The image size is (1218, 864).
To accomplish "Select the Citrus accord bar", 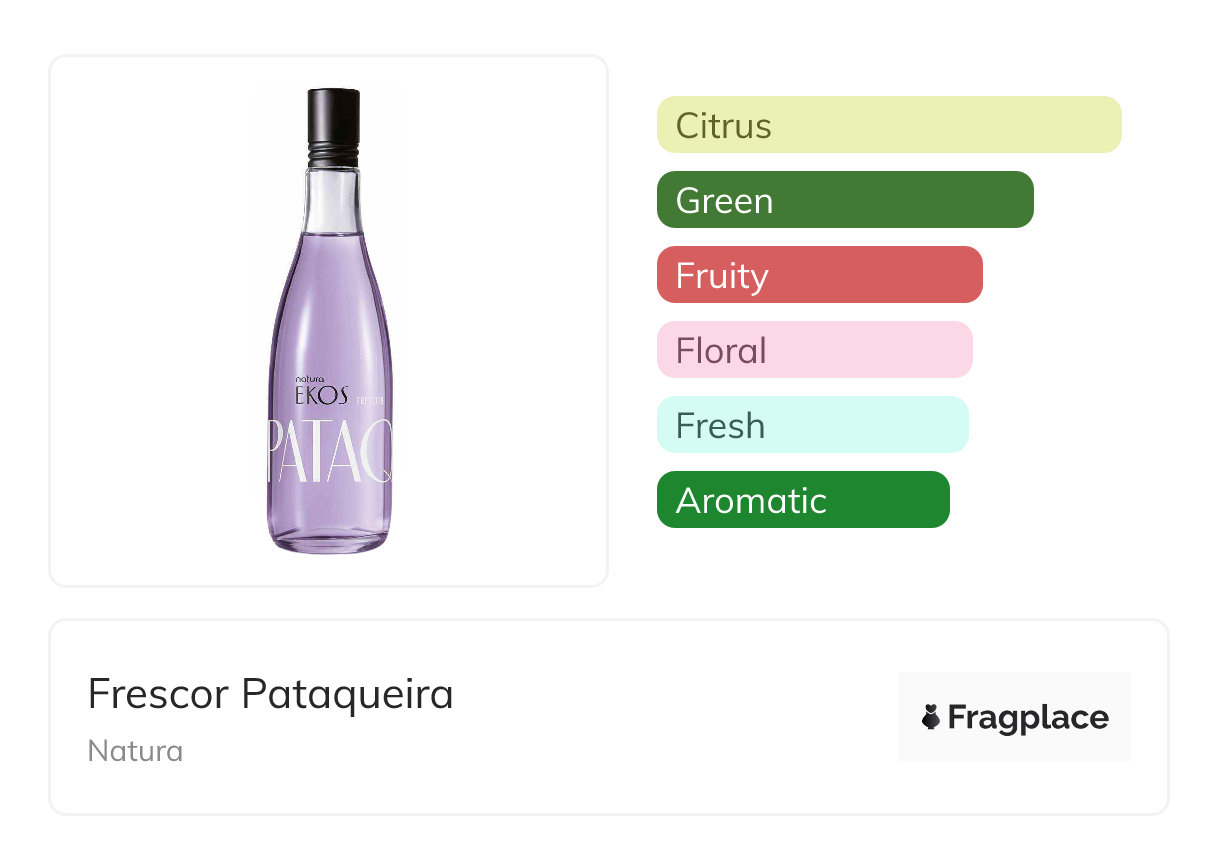I will pos(888,125).
